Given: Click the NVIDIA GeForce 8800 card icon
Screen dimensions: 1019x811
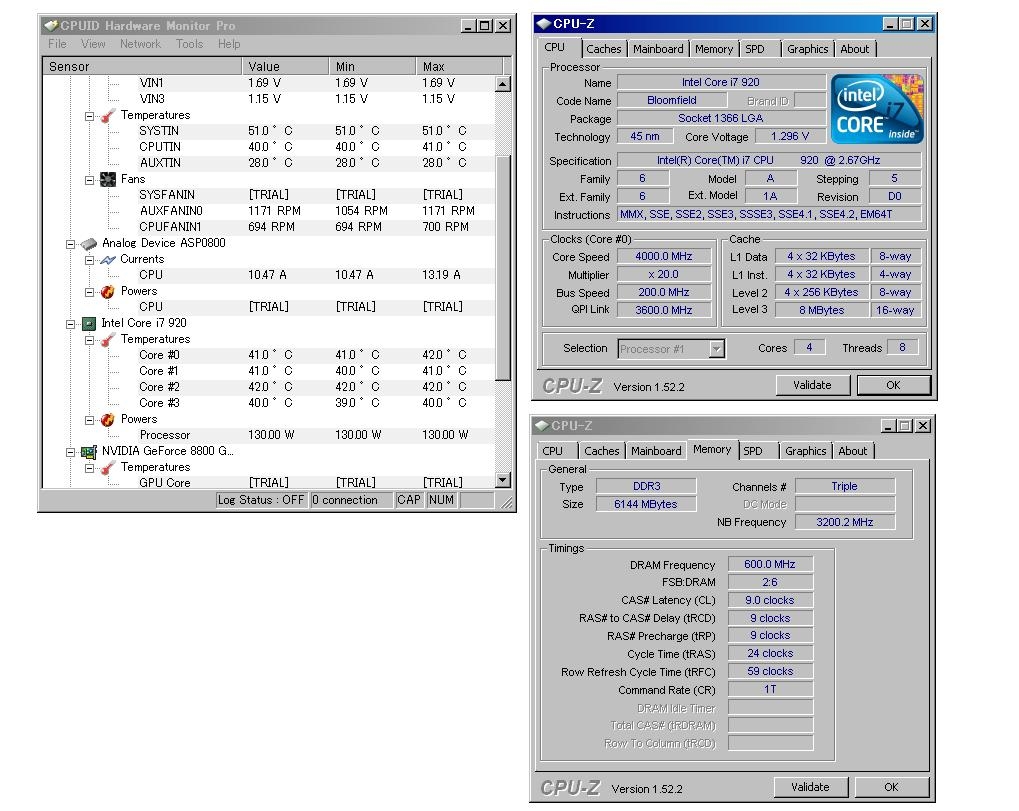Looking at the screenshot, I should (89, 452).
